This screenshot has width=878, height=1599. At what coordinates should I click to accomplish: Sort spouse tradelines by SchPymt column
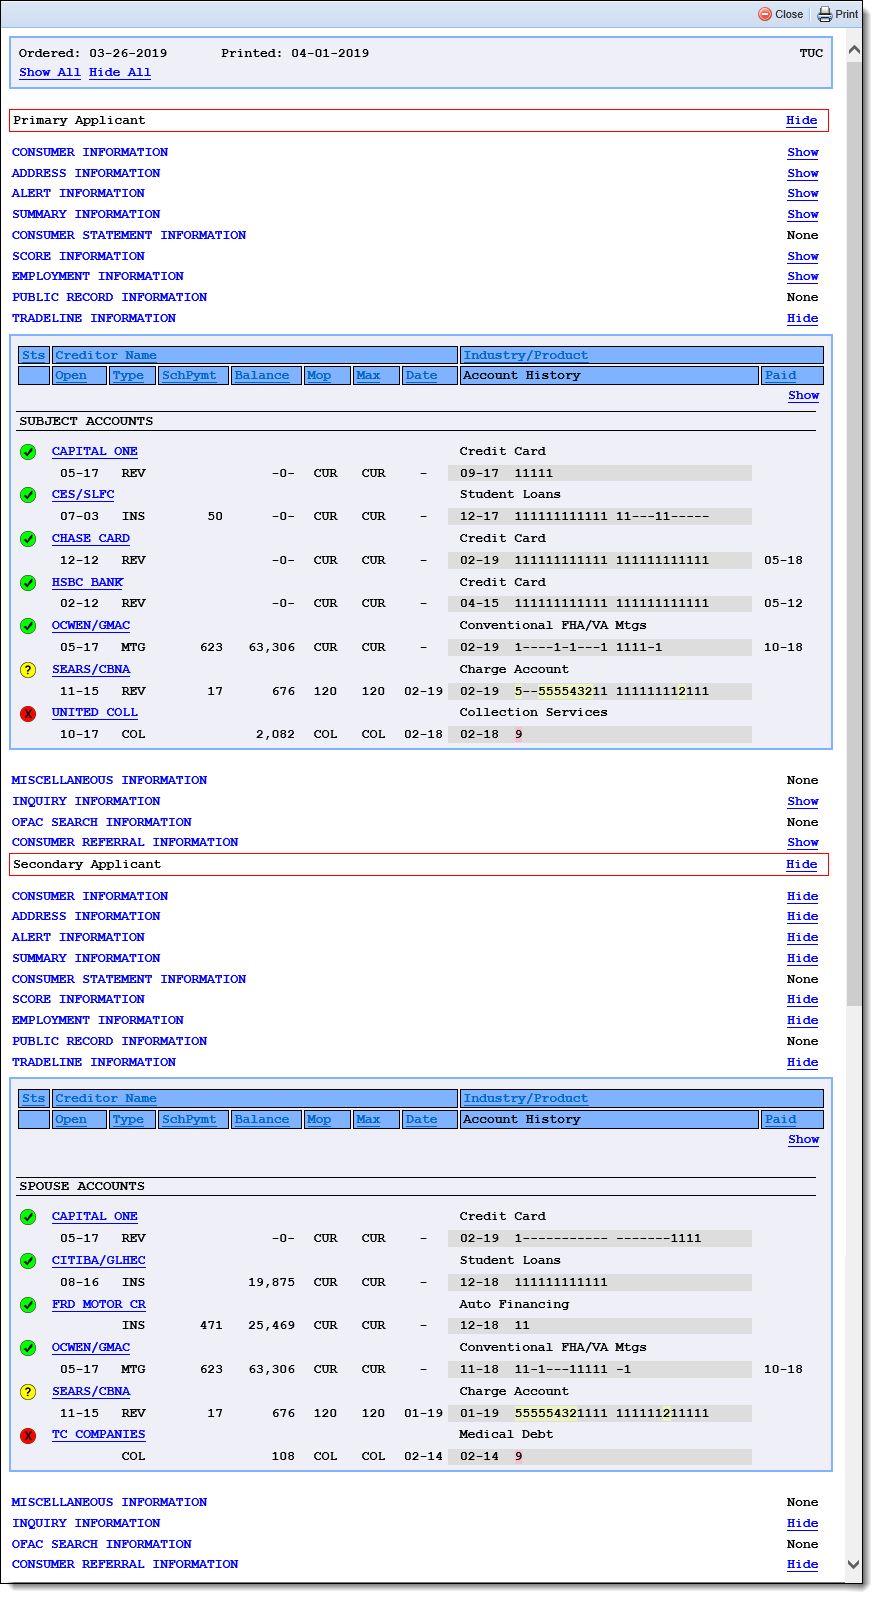189,1119
